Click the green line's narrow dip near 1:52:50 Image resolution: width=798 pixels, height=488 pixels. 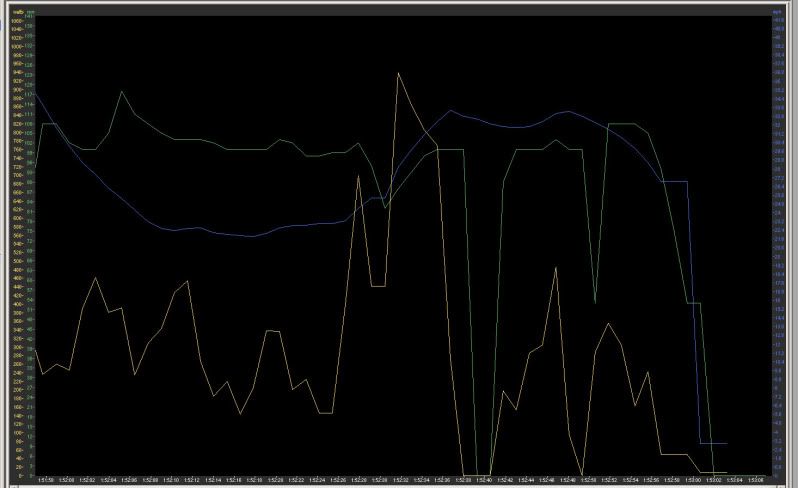coord(596,301)
